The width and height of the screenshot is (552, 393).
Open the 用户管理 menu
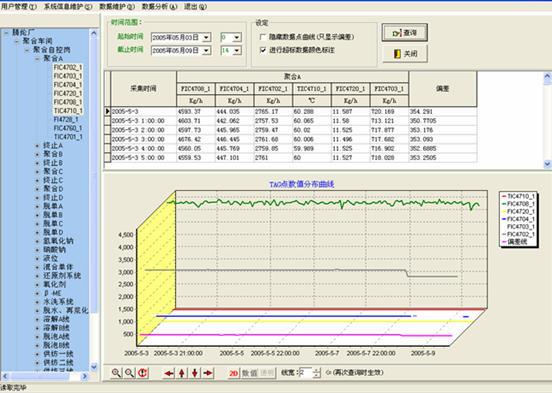(19, 6)
